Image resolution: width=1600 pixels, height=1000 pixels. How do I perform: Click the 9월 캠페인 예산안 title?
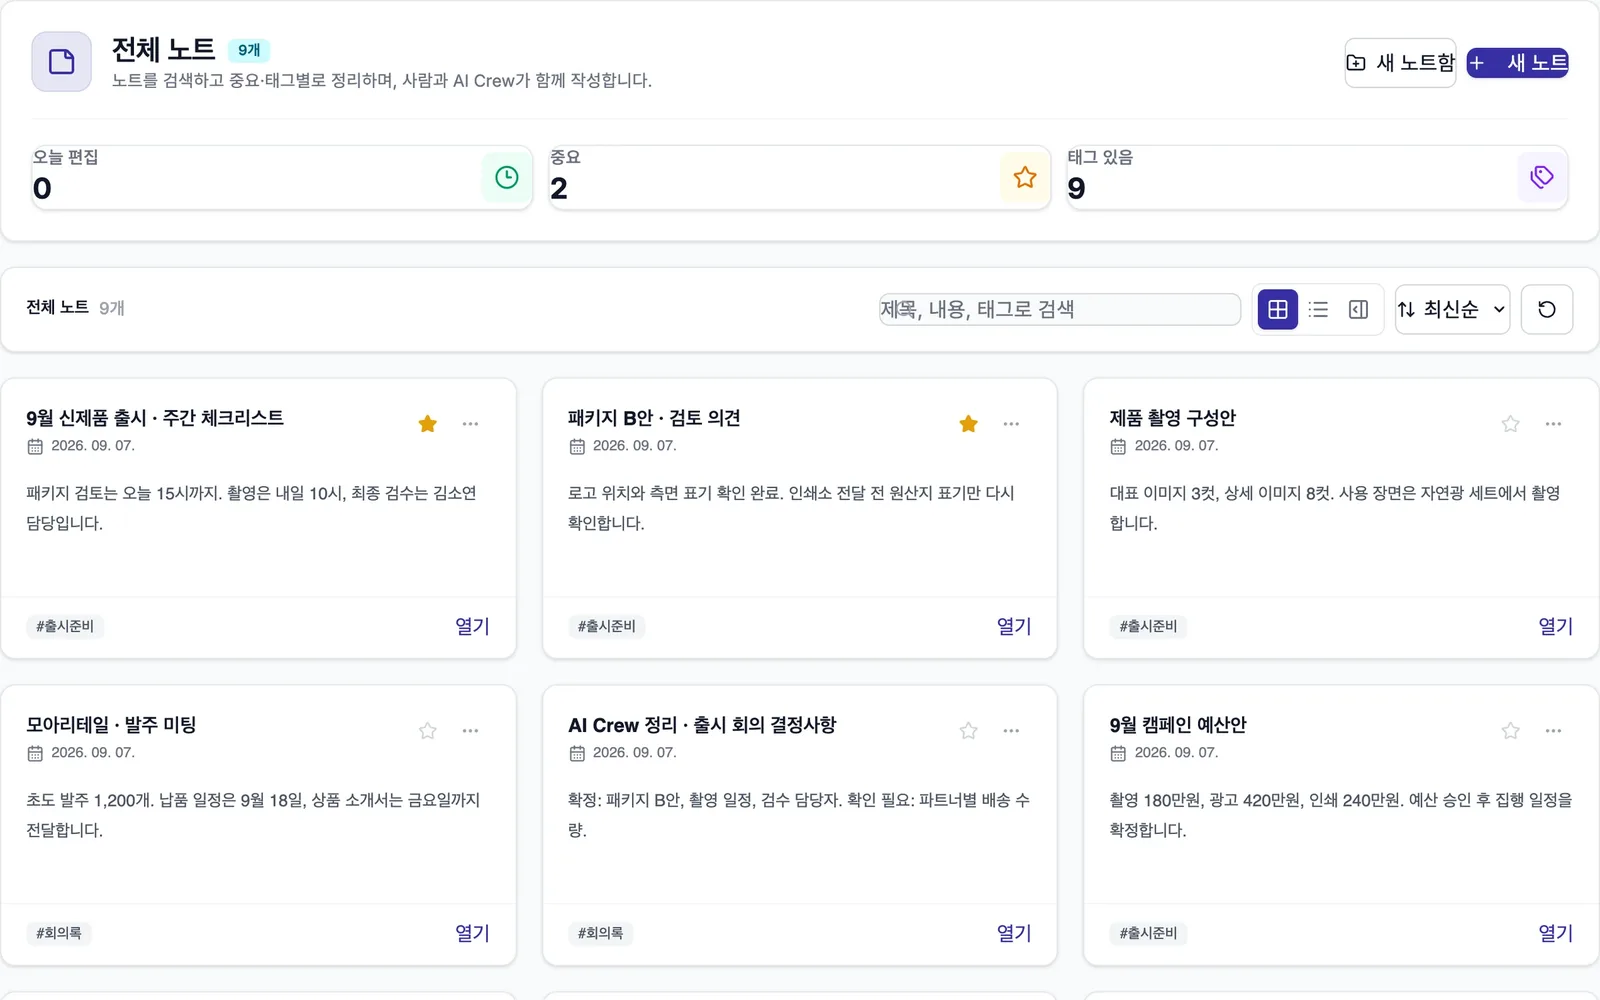tap(1178, 725)
